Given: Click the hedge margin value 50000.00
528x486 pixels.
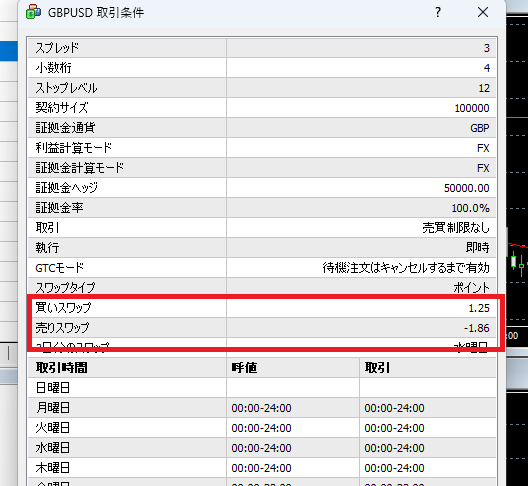Looking at the screenshot, I should point(466,188).
